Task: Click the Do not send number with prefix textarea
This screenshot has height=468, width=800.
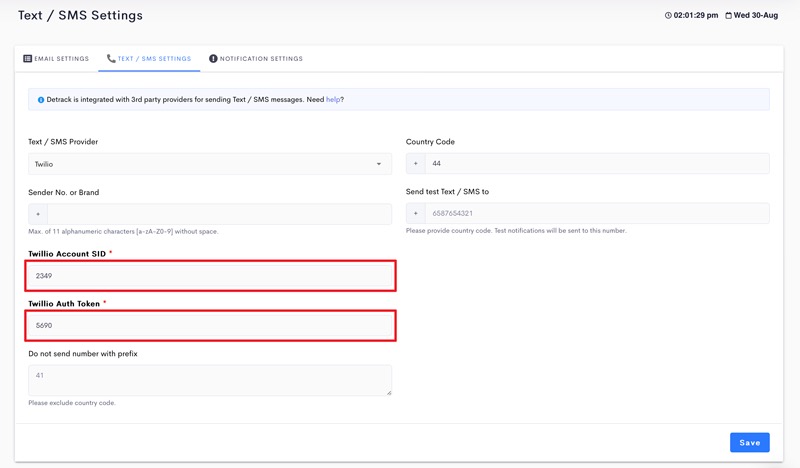Action: pos(210,380)
